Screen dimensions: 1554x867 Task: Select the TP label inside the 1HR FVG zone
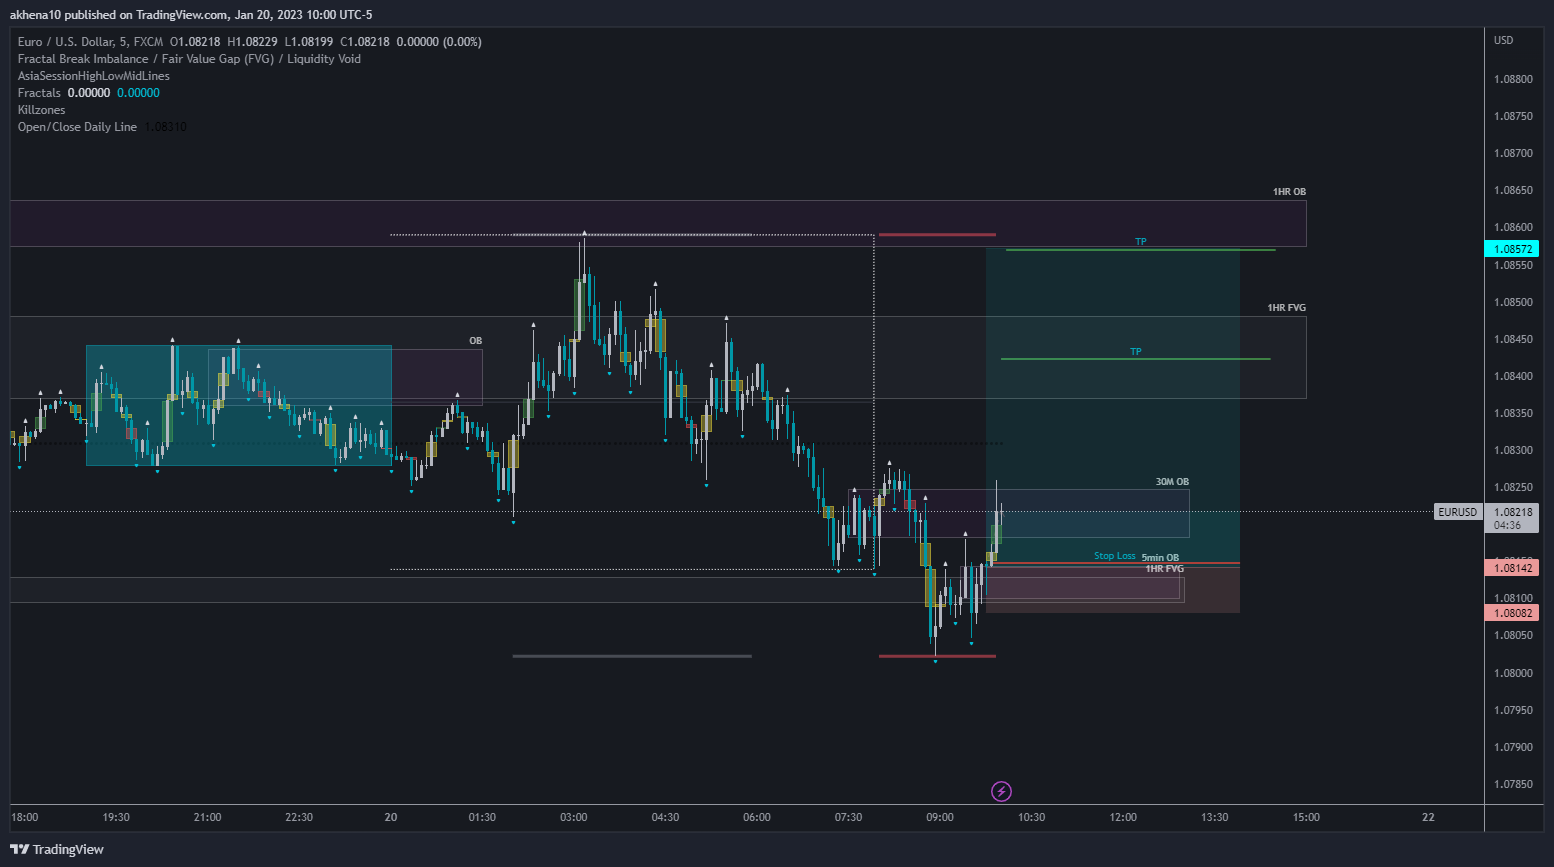tap(1136, 352)
